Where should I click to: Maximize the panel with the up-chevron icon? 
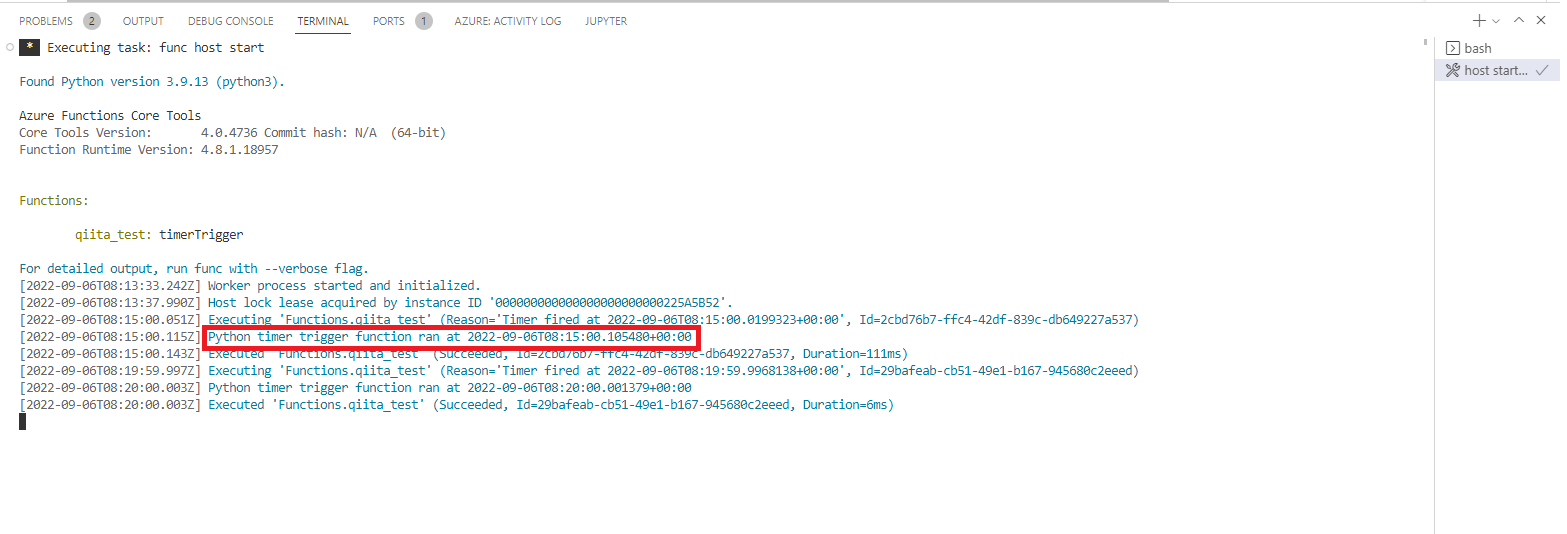(1519, 21)
